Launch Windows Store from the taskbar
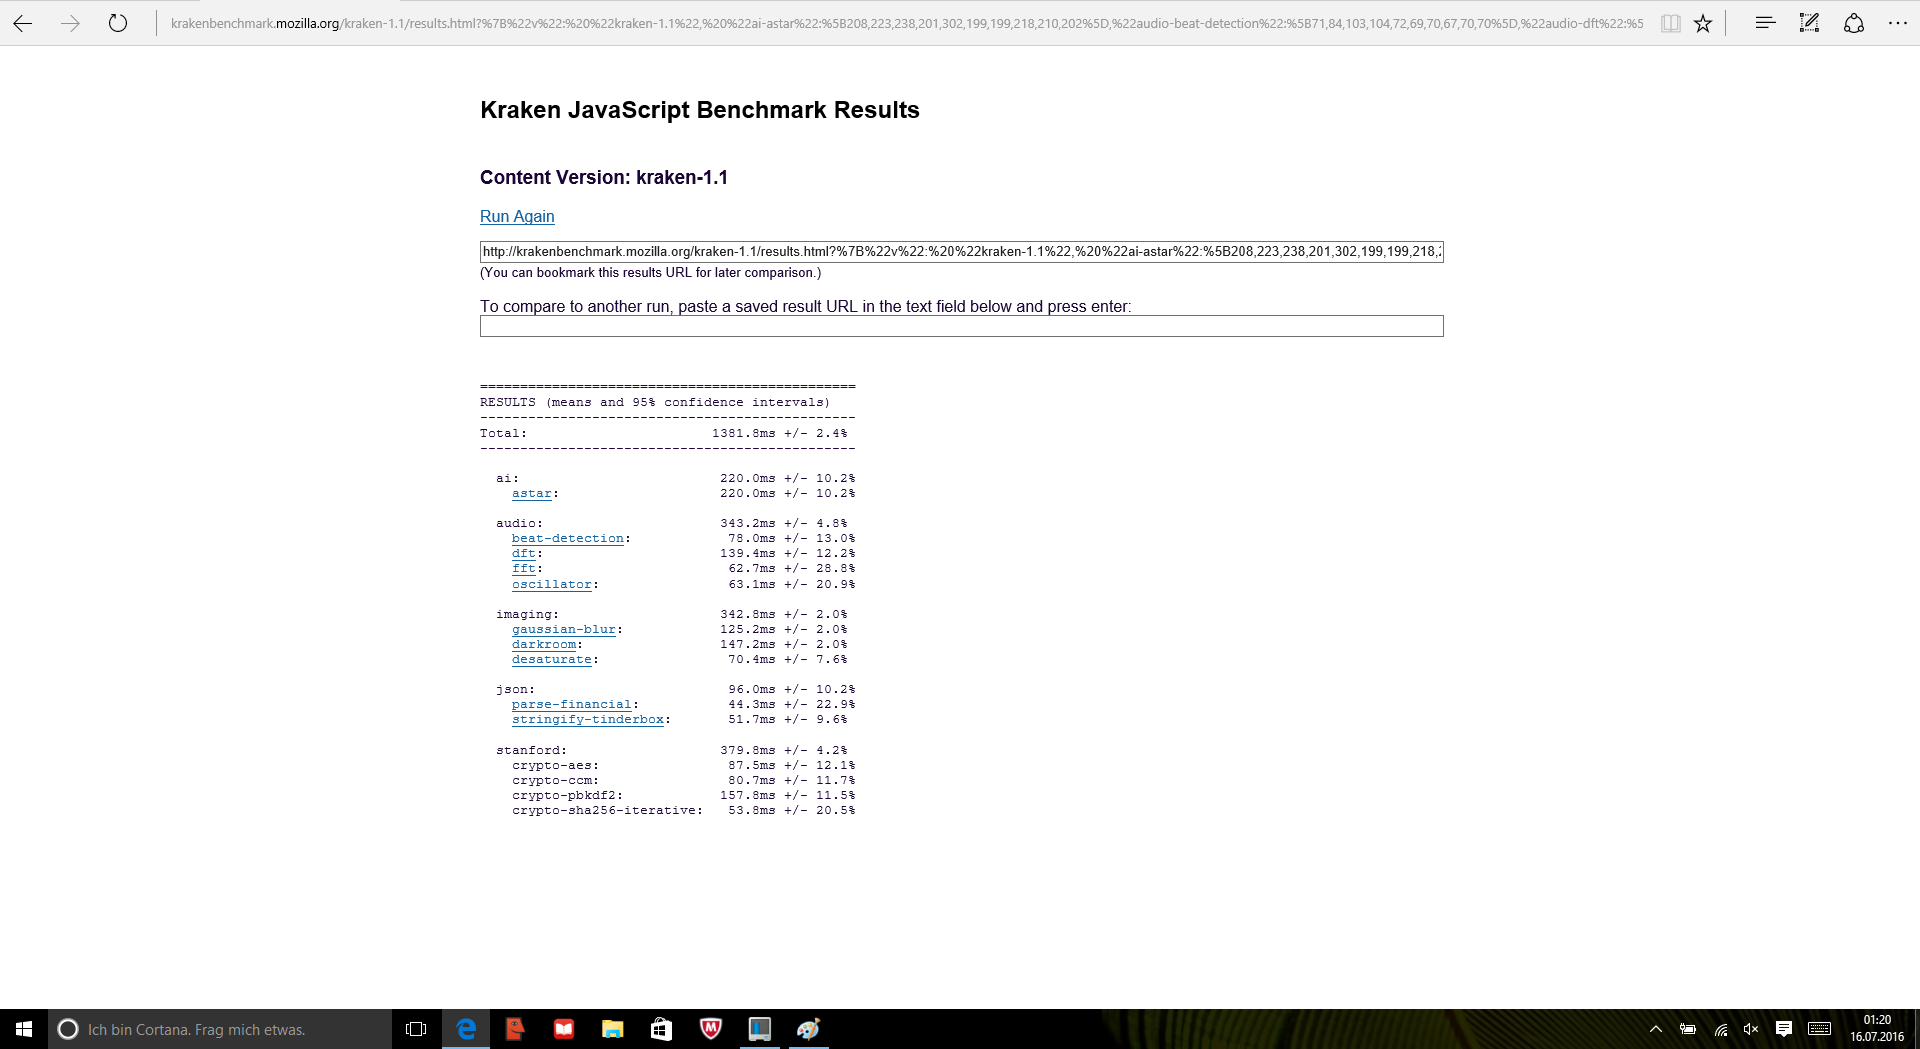This screenshot has height=1049, width=1920. [x=661, y=1029]
